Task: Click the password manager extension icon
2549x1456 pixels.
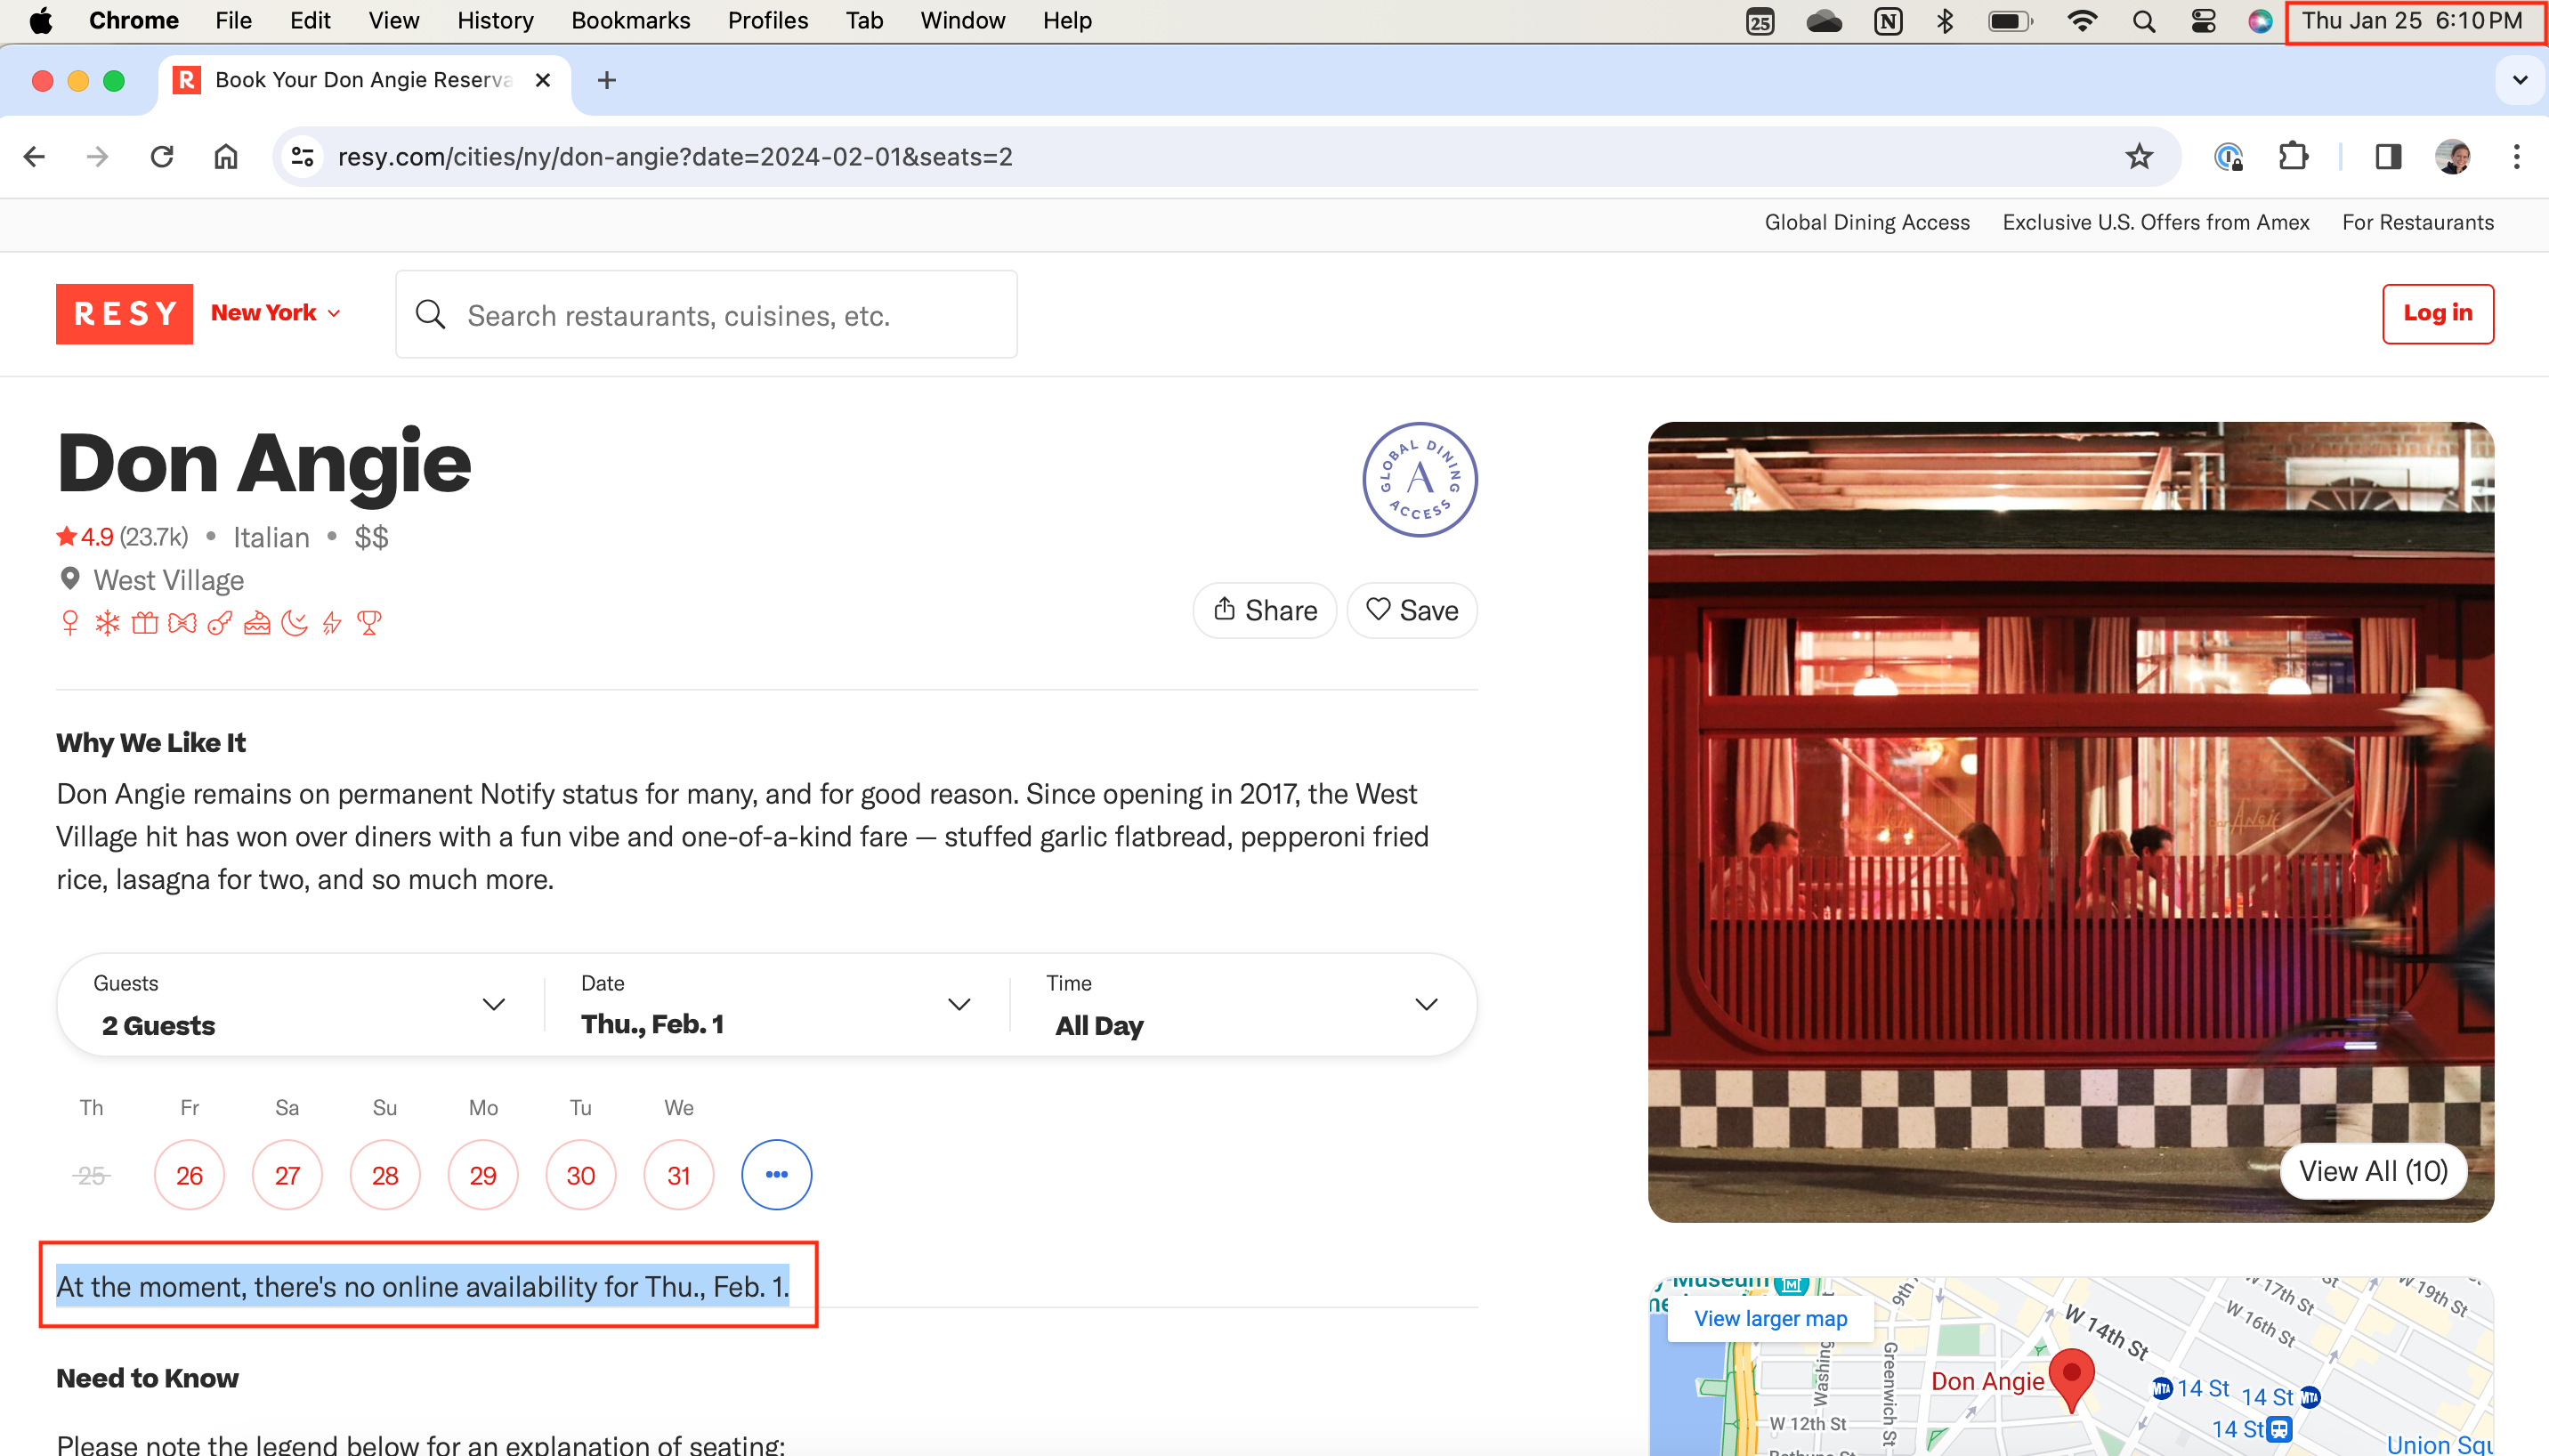Action: coord(2228,157)
